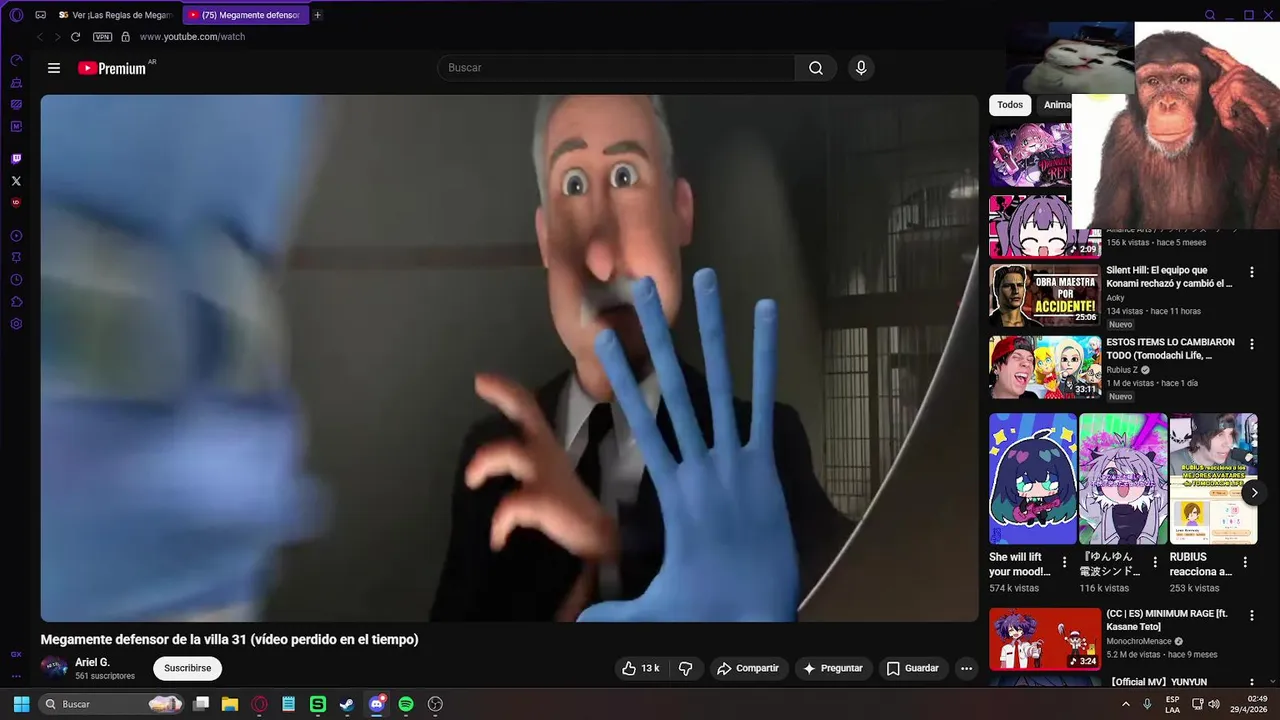Open '(CC | ES) MINIMUM RAGE' video thumbnail
The image size is (1280, 720).
click(x=1045, y=639)
